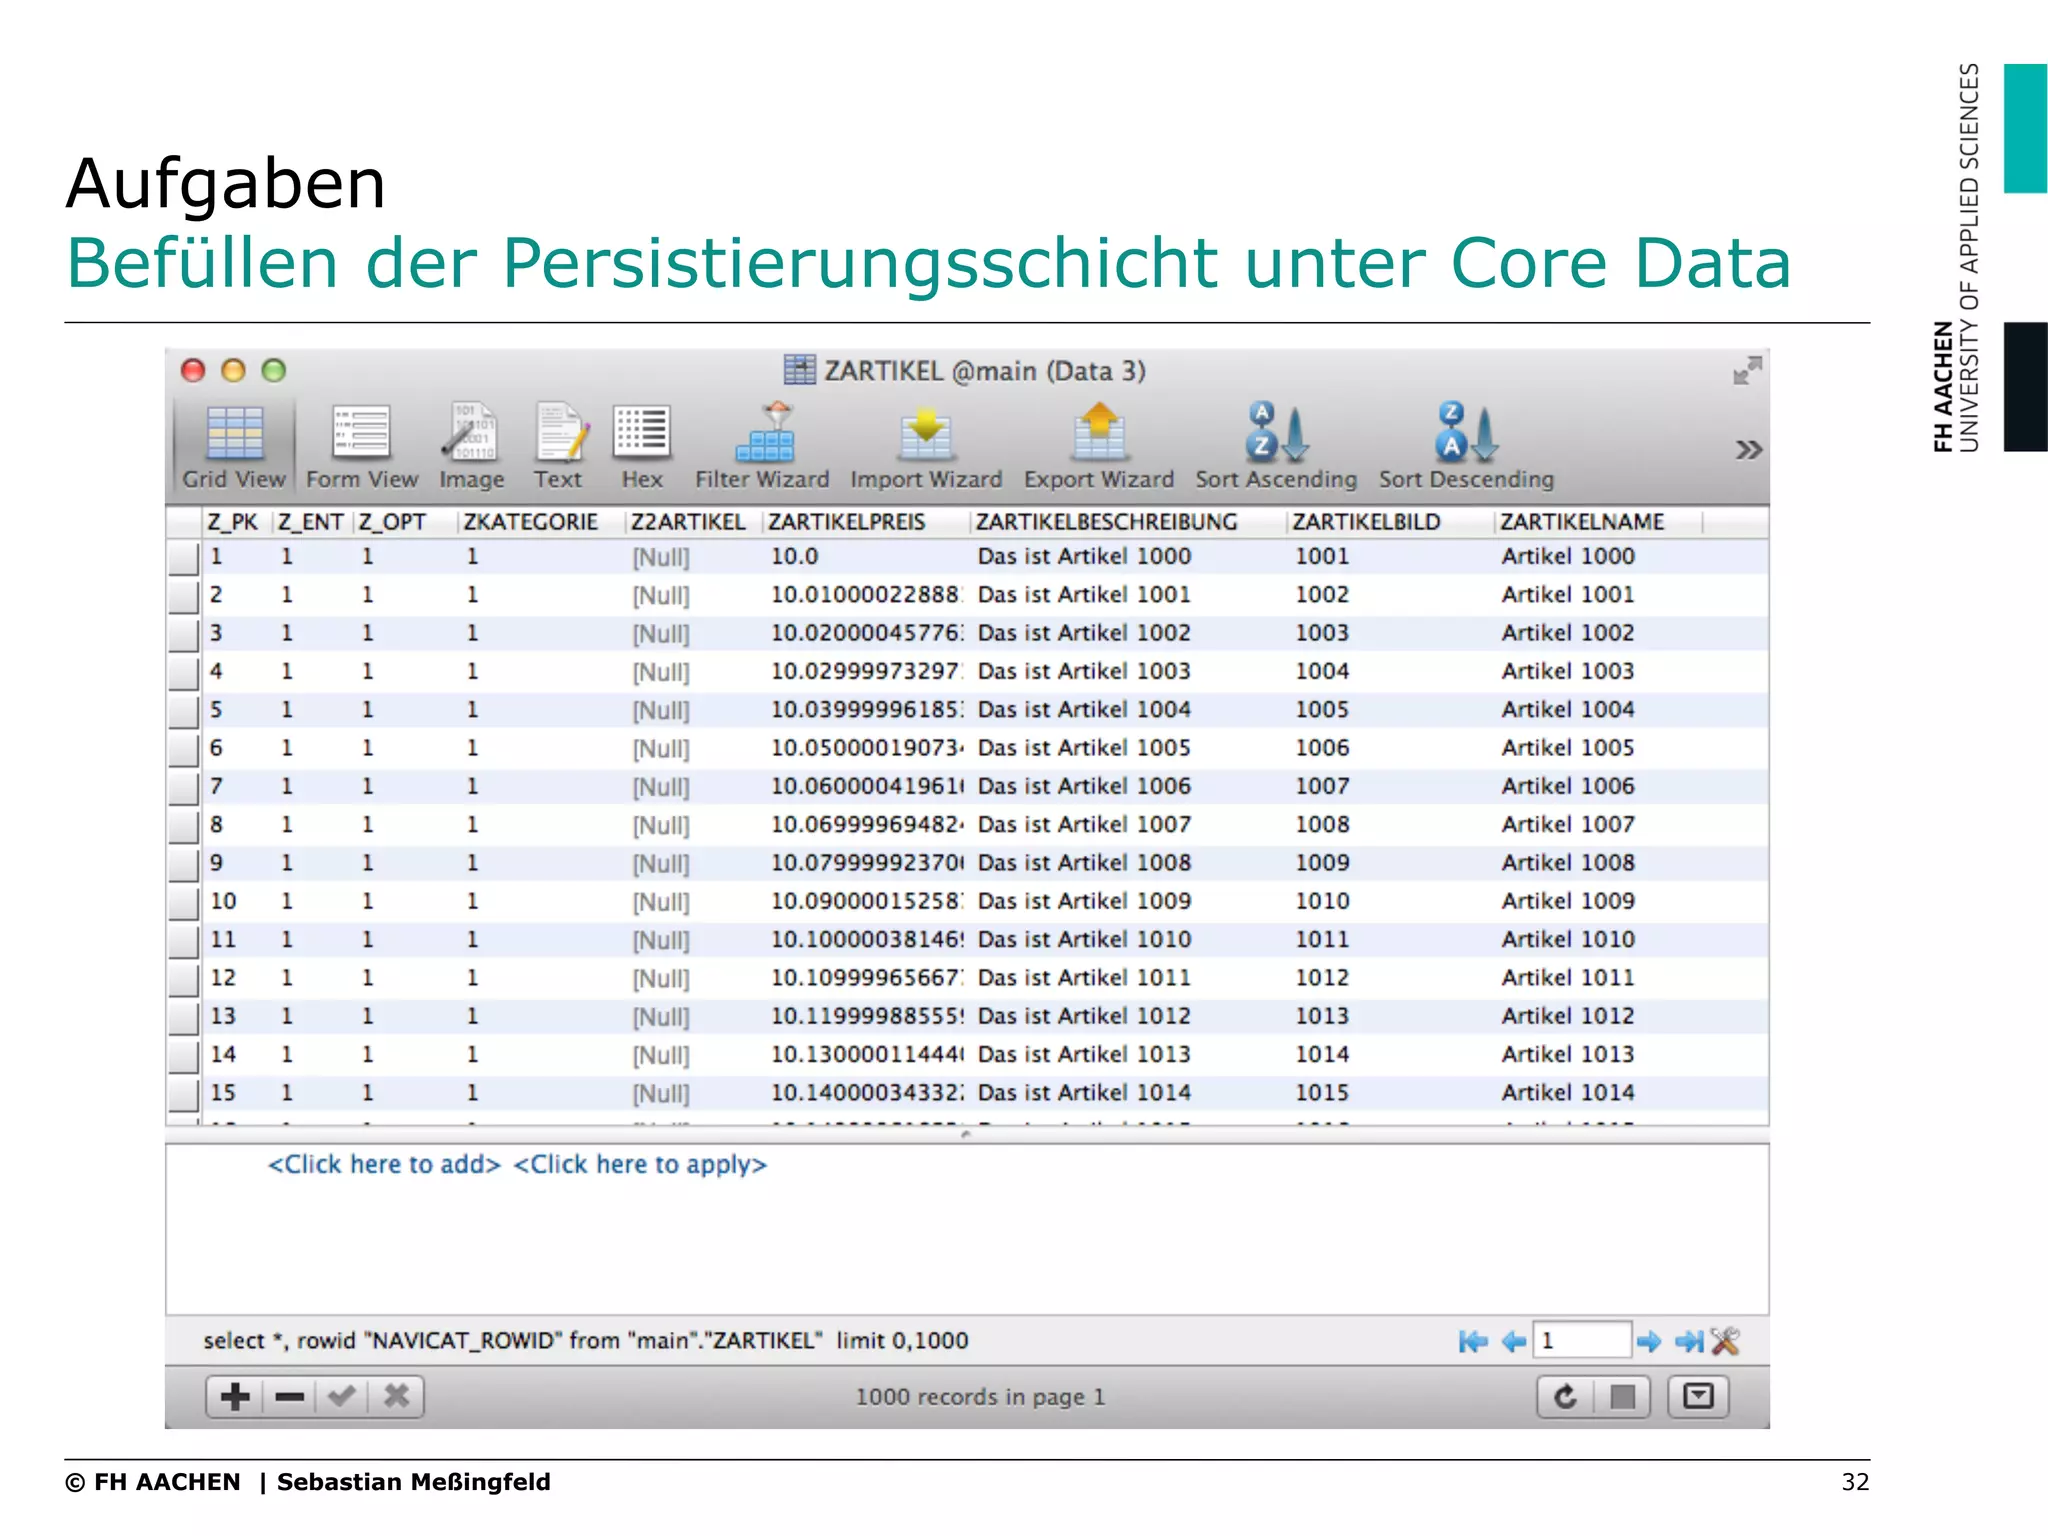Click the SQL select statement text
The image size is (2048, 1536).
(586, 1341)
